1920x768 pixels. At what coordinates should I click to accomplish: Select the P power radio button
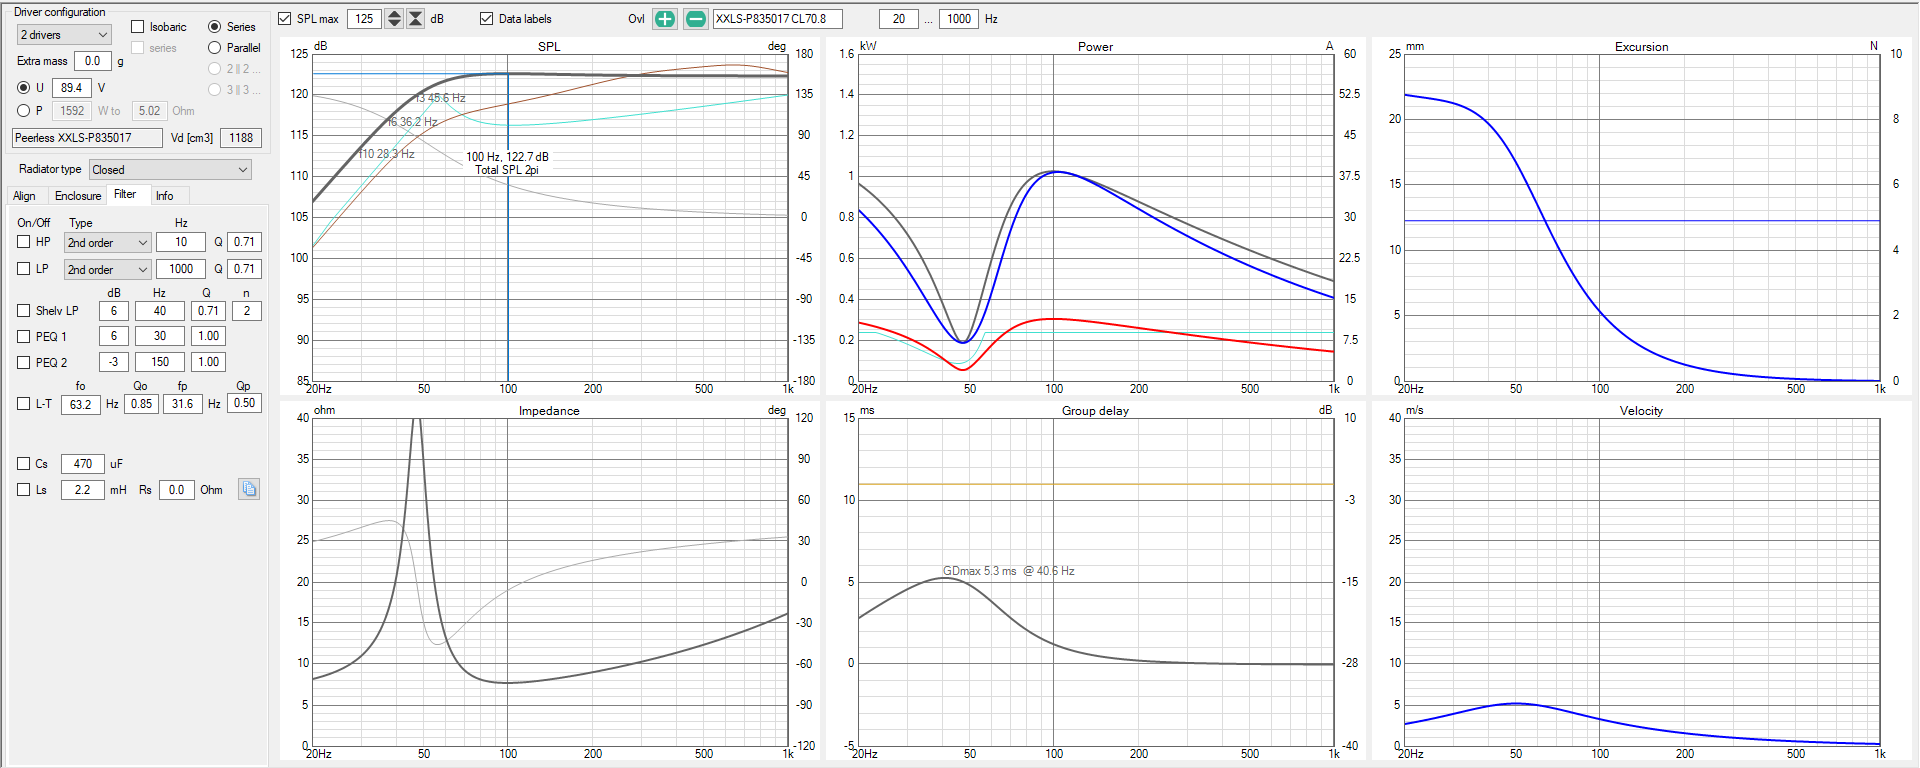23,111
